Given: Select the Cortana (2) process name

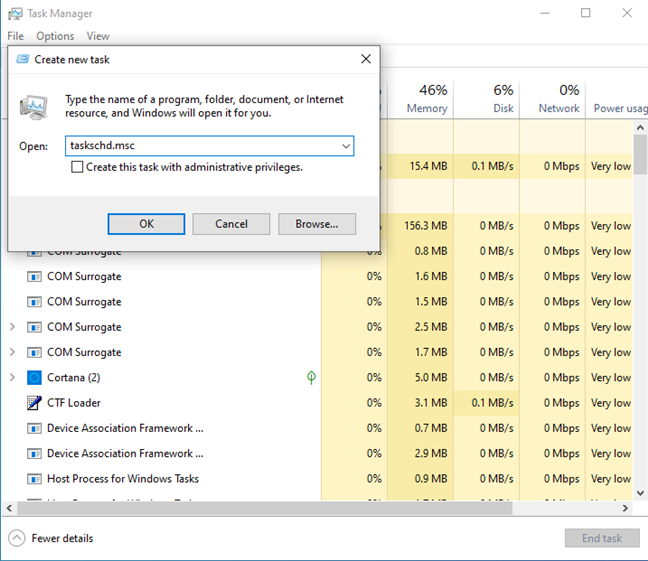Looking at the screenshot, I should (74, 377).
